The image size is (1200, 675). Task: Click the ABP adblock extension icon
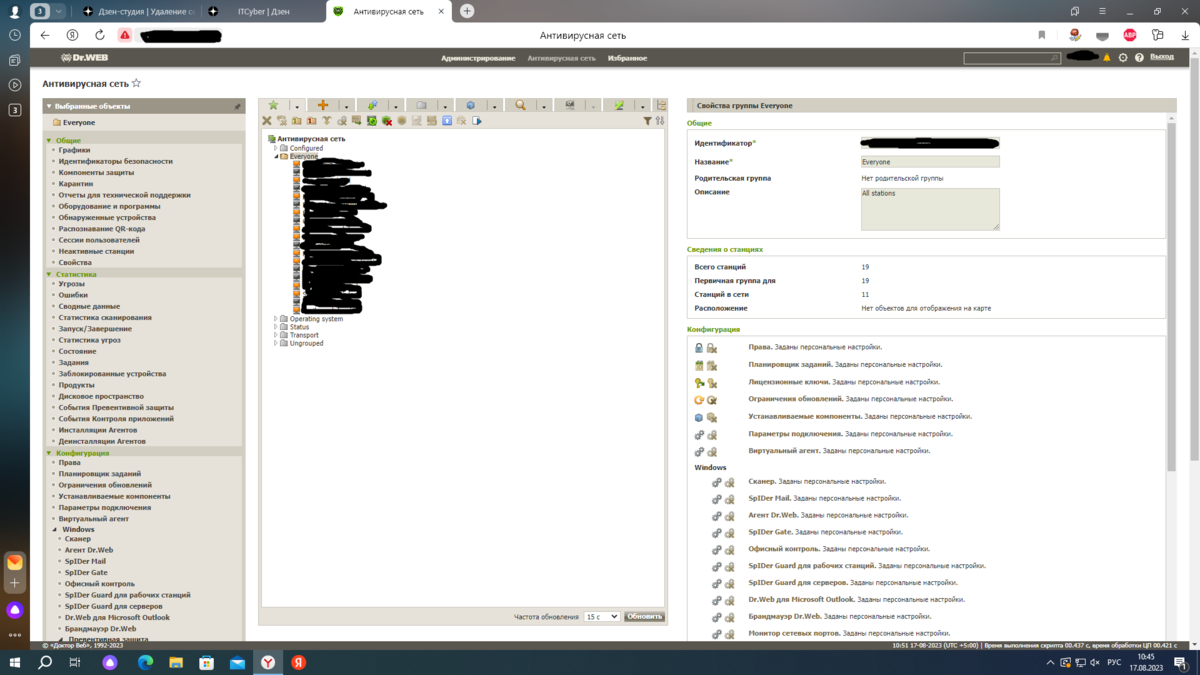coord(1130,35)
